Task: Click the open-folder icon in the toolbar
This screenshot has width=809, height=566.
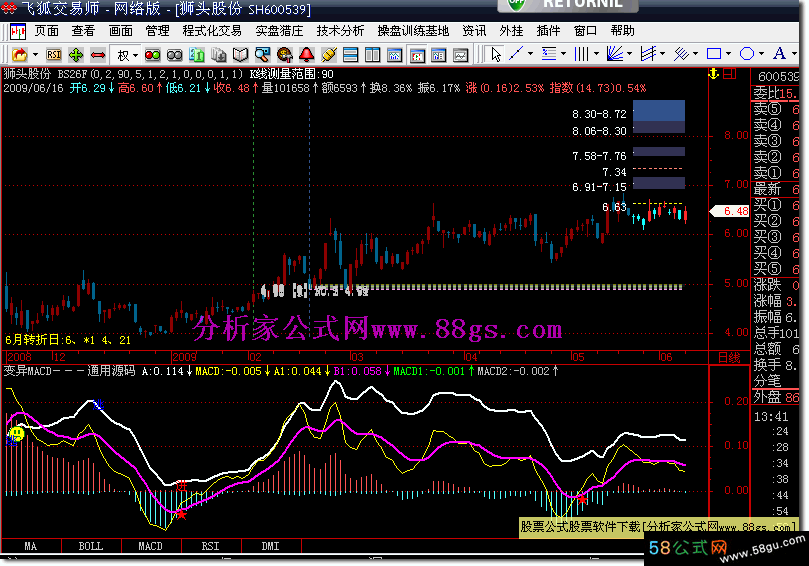Action: [x=20, y=54]
